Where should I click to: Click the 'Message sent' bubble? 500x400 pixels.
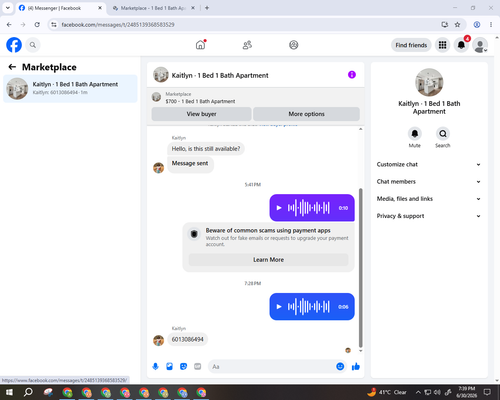coord(190,164)
